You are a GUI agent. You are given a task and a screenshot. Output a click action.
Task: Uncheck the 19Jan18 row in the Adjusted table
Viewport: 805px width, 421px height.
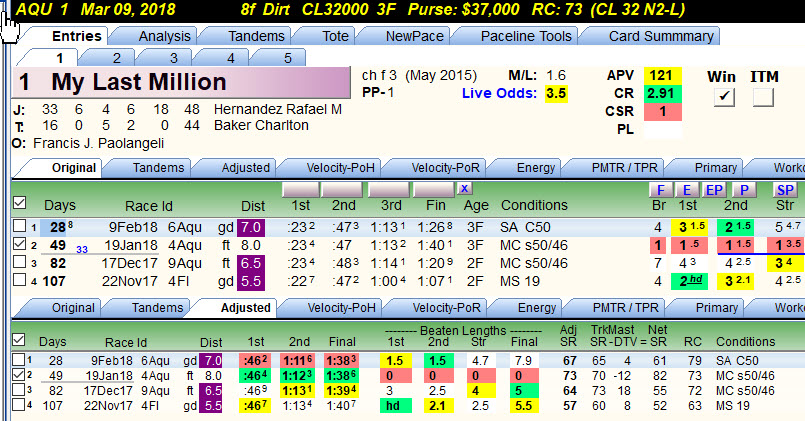coord(18,375)
